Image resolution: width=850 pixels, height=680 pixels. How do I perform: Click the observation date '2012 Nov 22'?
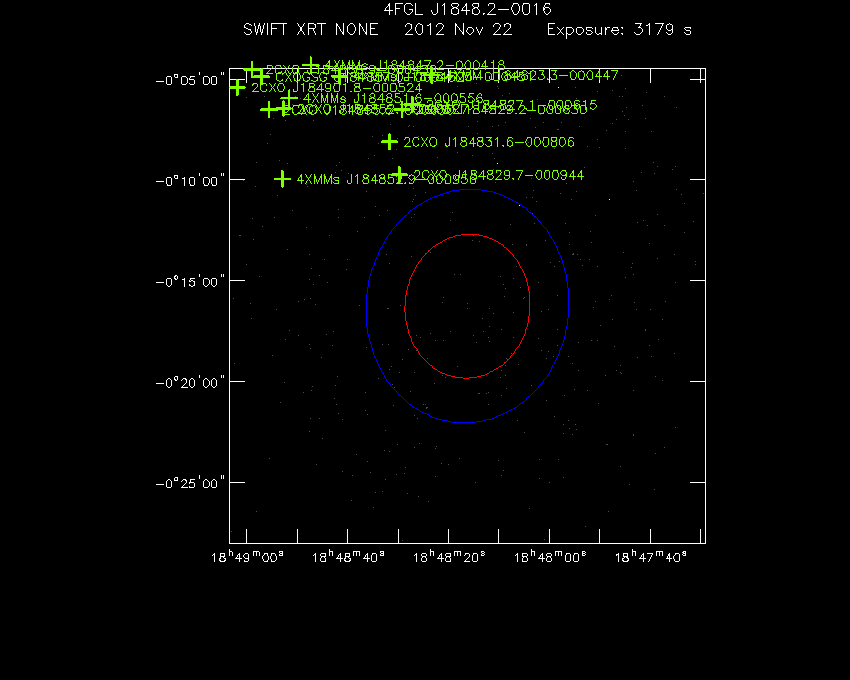point(458,29)
